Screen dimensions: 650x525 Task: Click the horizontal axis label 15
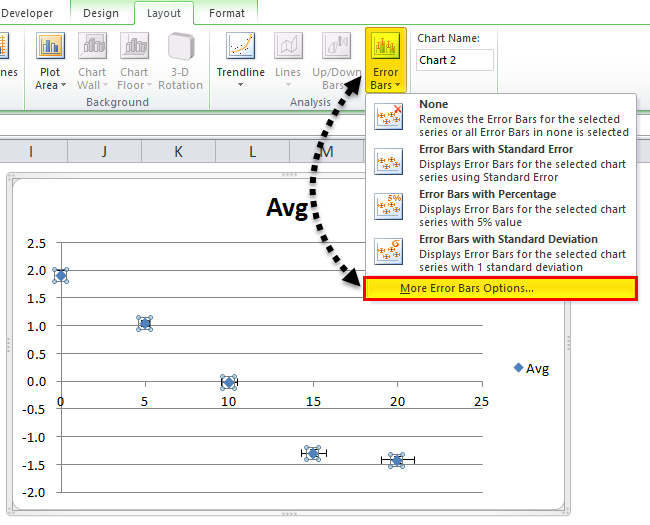click(x=313, y=401)
